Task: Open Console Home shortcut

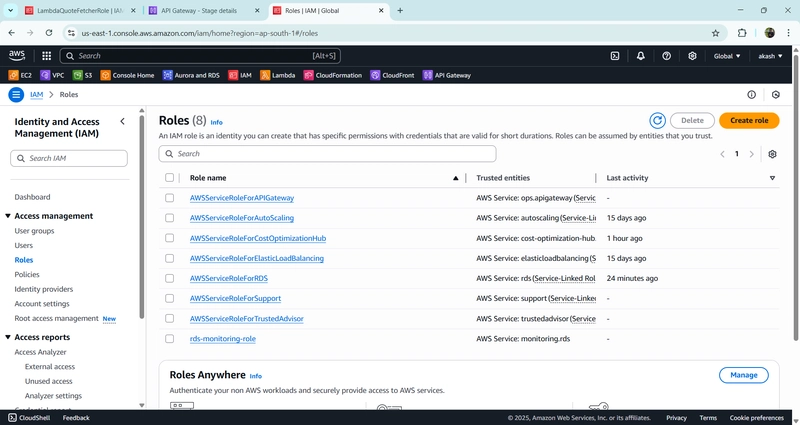Action: pos(127,75)
